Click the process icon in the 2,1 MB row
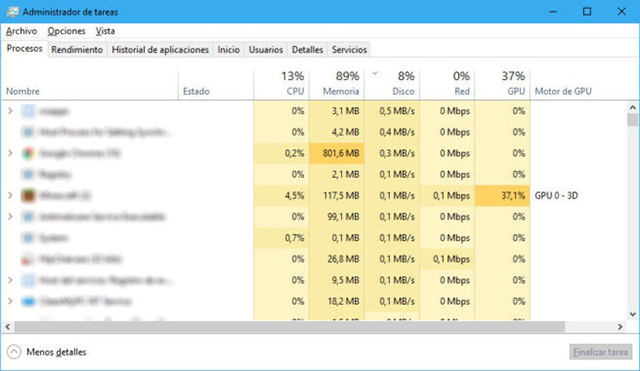The height and width of the screenshot is (371, 640). tap(28, 174)
